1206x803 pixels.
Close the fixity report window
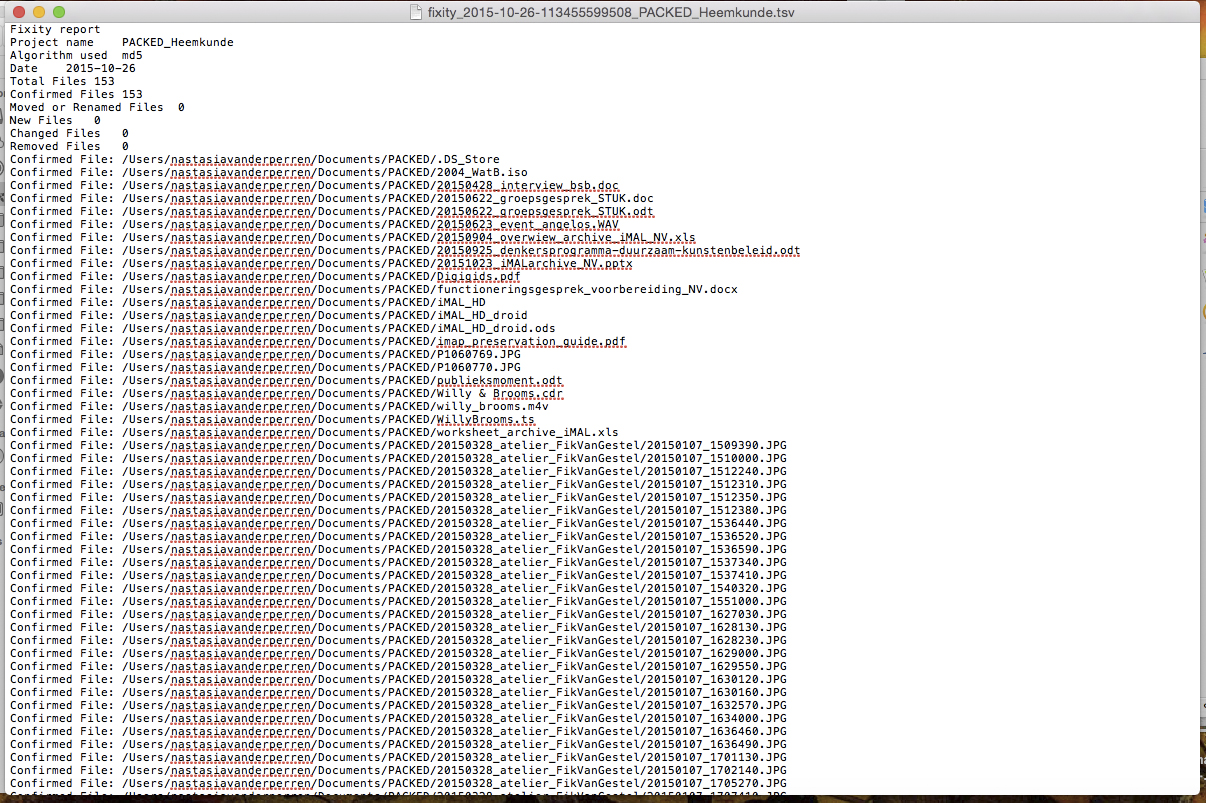18,12
